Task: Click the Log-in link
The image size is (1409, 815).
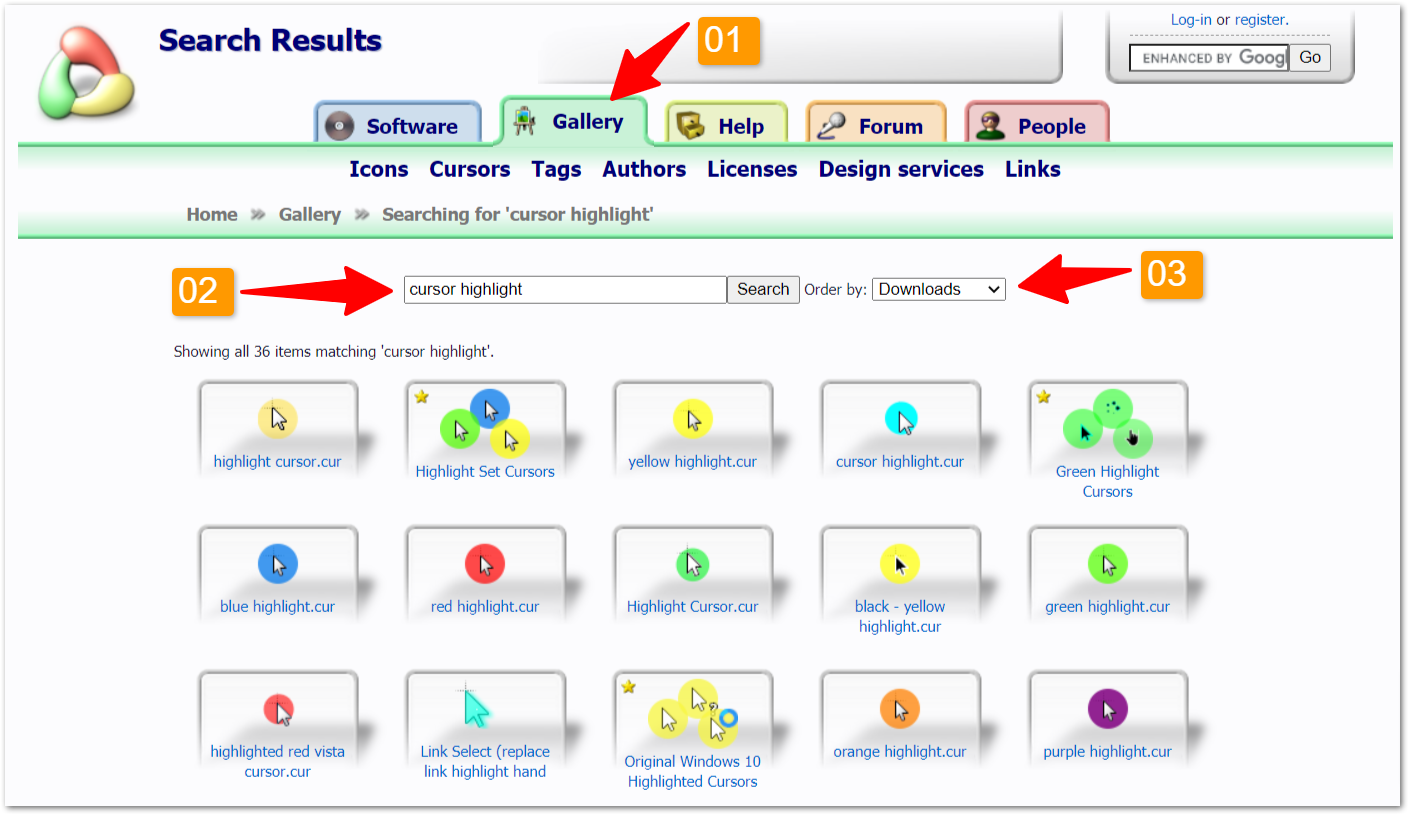Action: [1191, 20]
